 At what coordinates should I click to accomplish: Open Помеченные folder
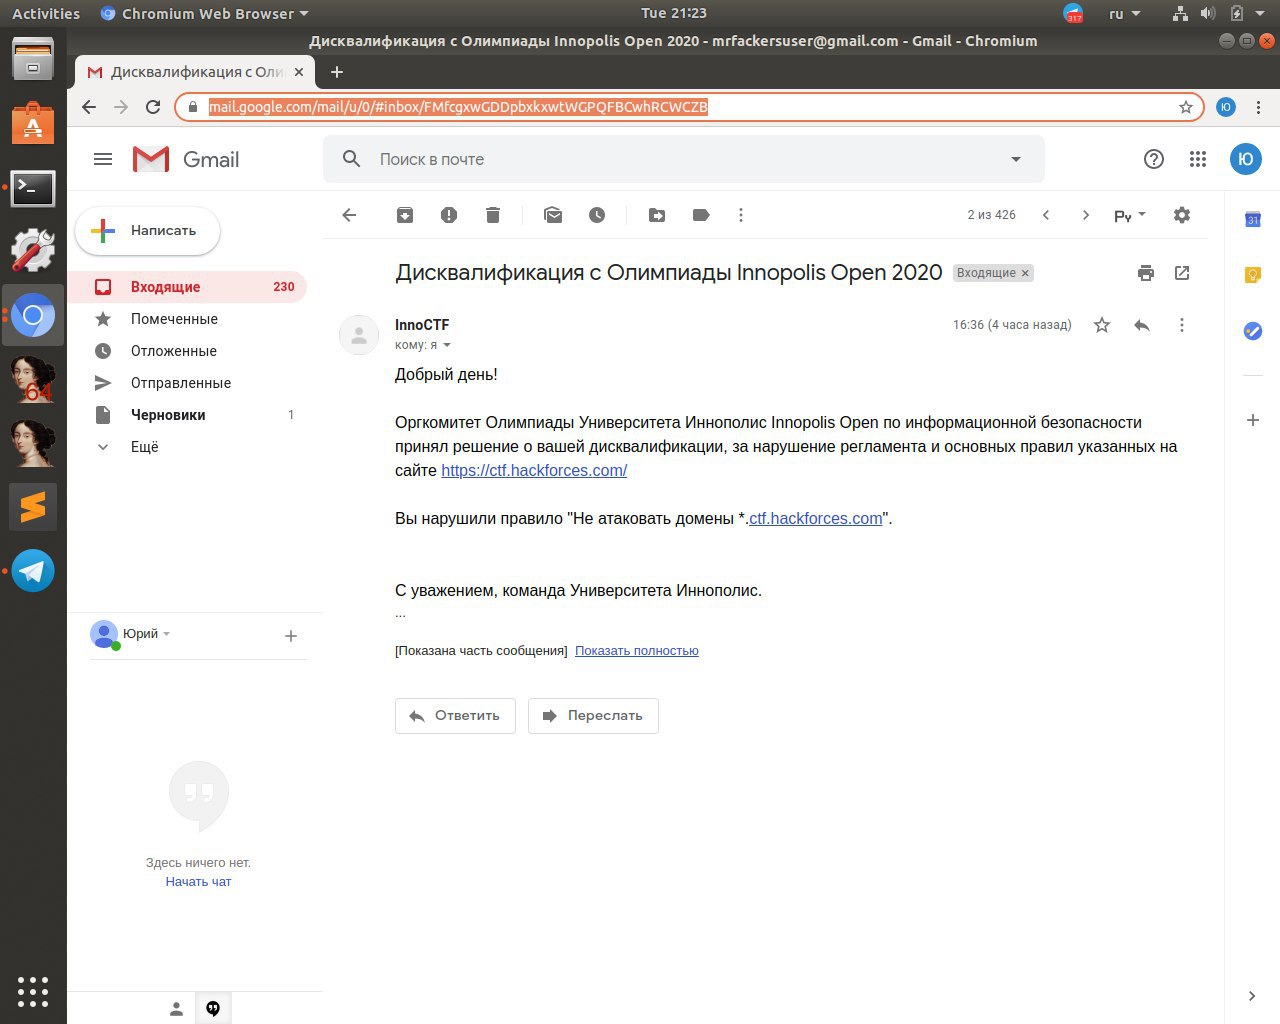pyautogui.click(x=187, y=319)
